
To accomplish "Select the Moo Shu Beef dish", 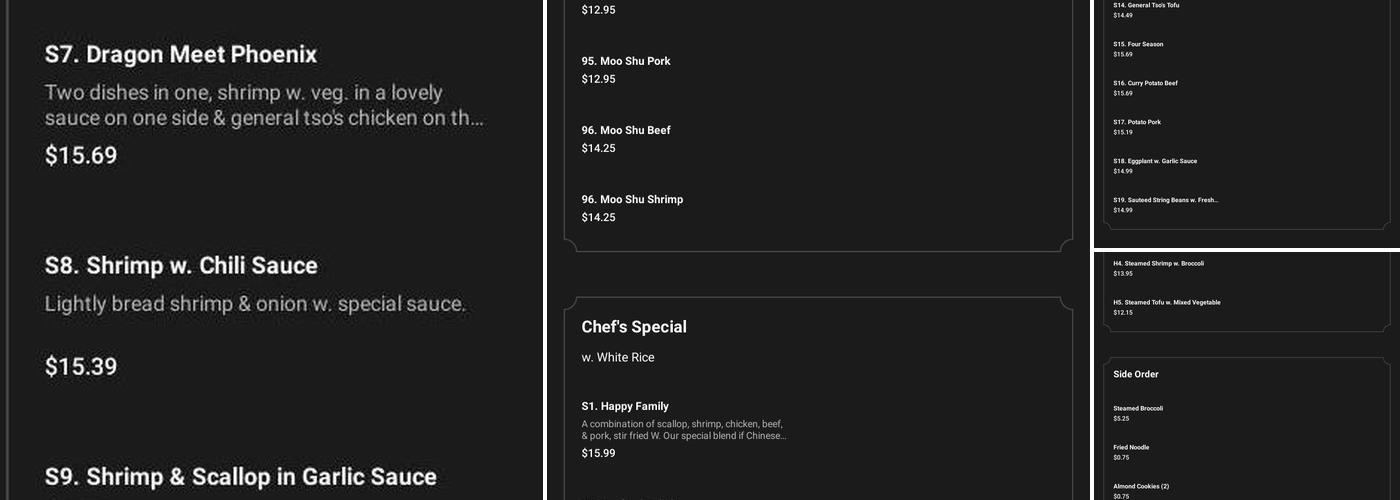I will tap(626, 130).
